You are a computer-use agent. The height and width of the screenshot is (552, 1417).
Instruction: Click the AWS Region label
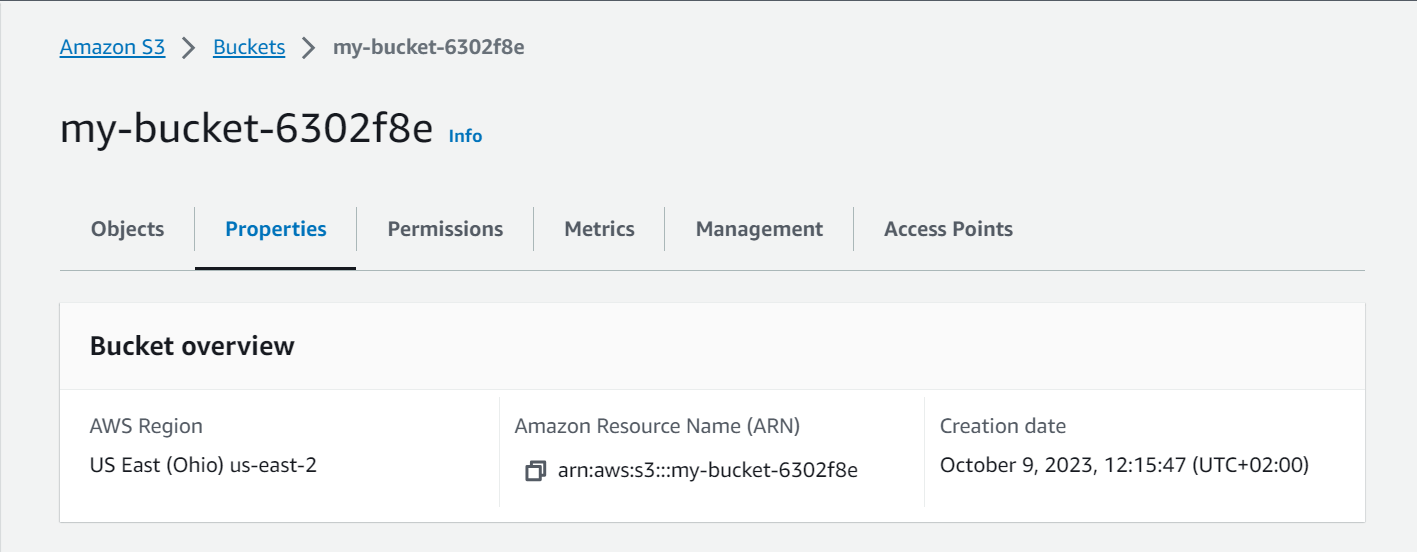point(146,426)
